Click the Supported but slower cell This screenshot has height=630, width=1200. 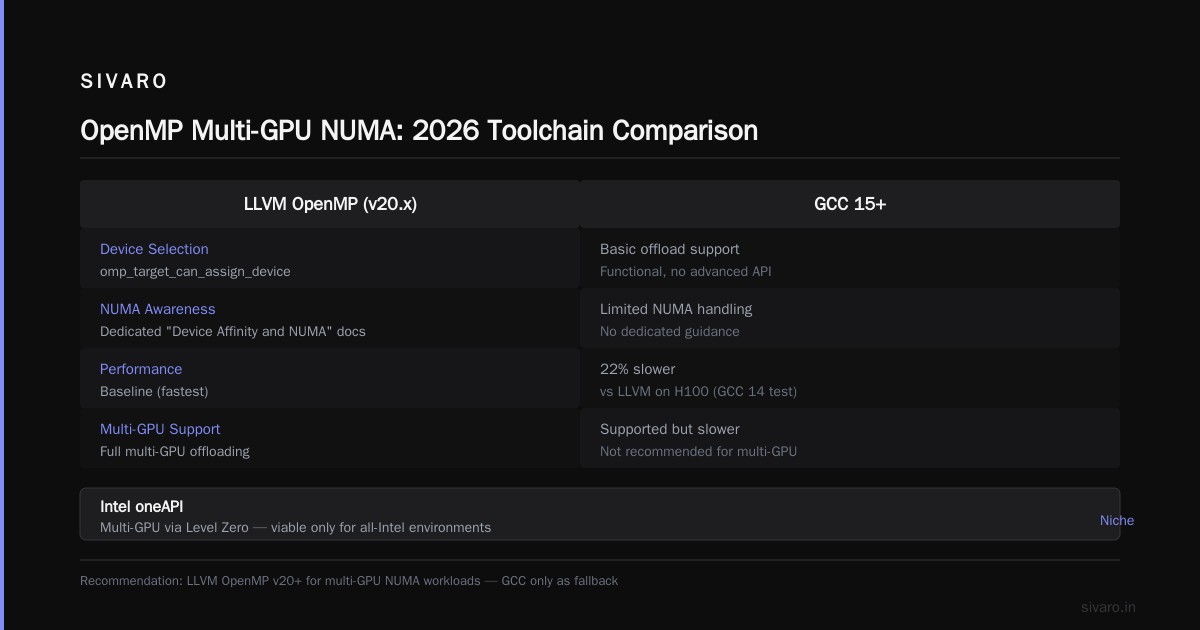850,439
